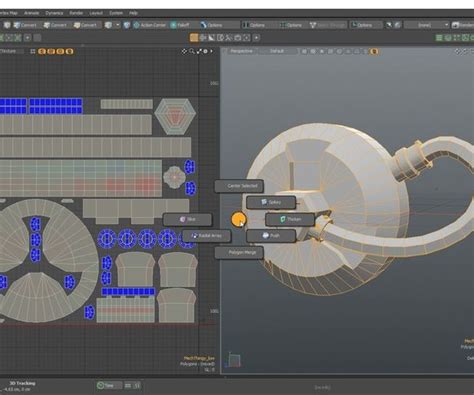Choose Polygon Merge from the pie menu
This screenshot has width=474, height=395.
pyautogui.click(x=239, y=252)
